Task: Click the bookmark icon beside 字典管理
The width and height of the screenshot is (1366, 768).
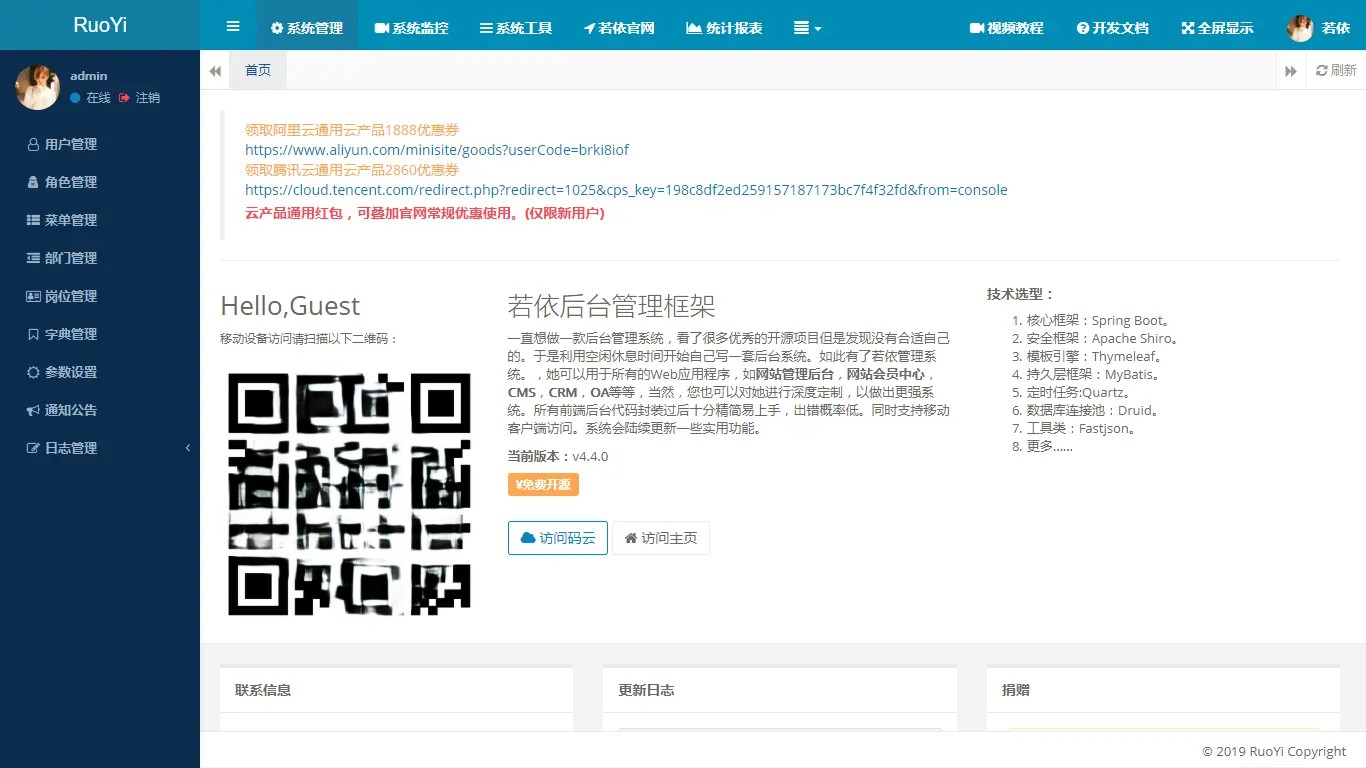Action: point(33,334)
